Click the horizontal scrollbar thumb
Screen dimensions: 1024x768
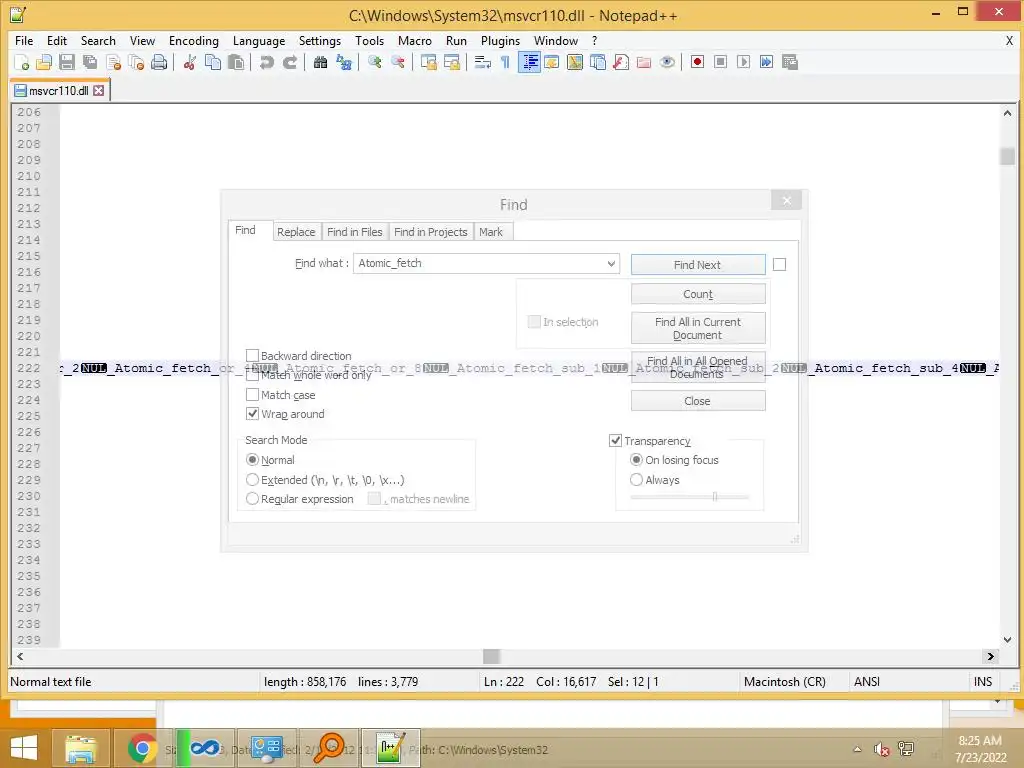[491, 656]
